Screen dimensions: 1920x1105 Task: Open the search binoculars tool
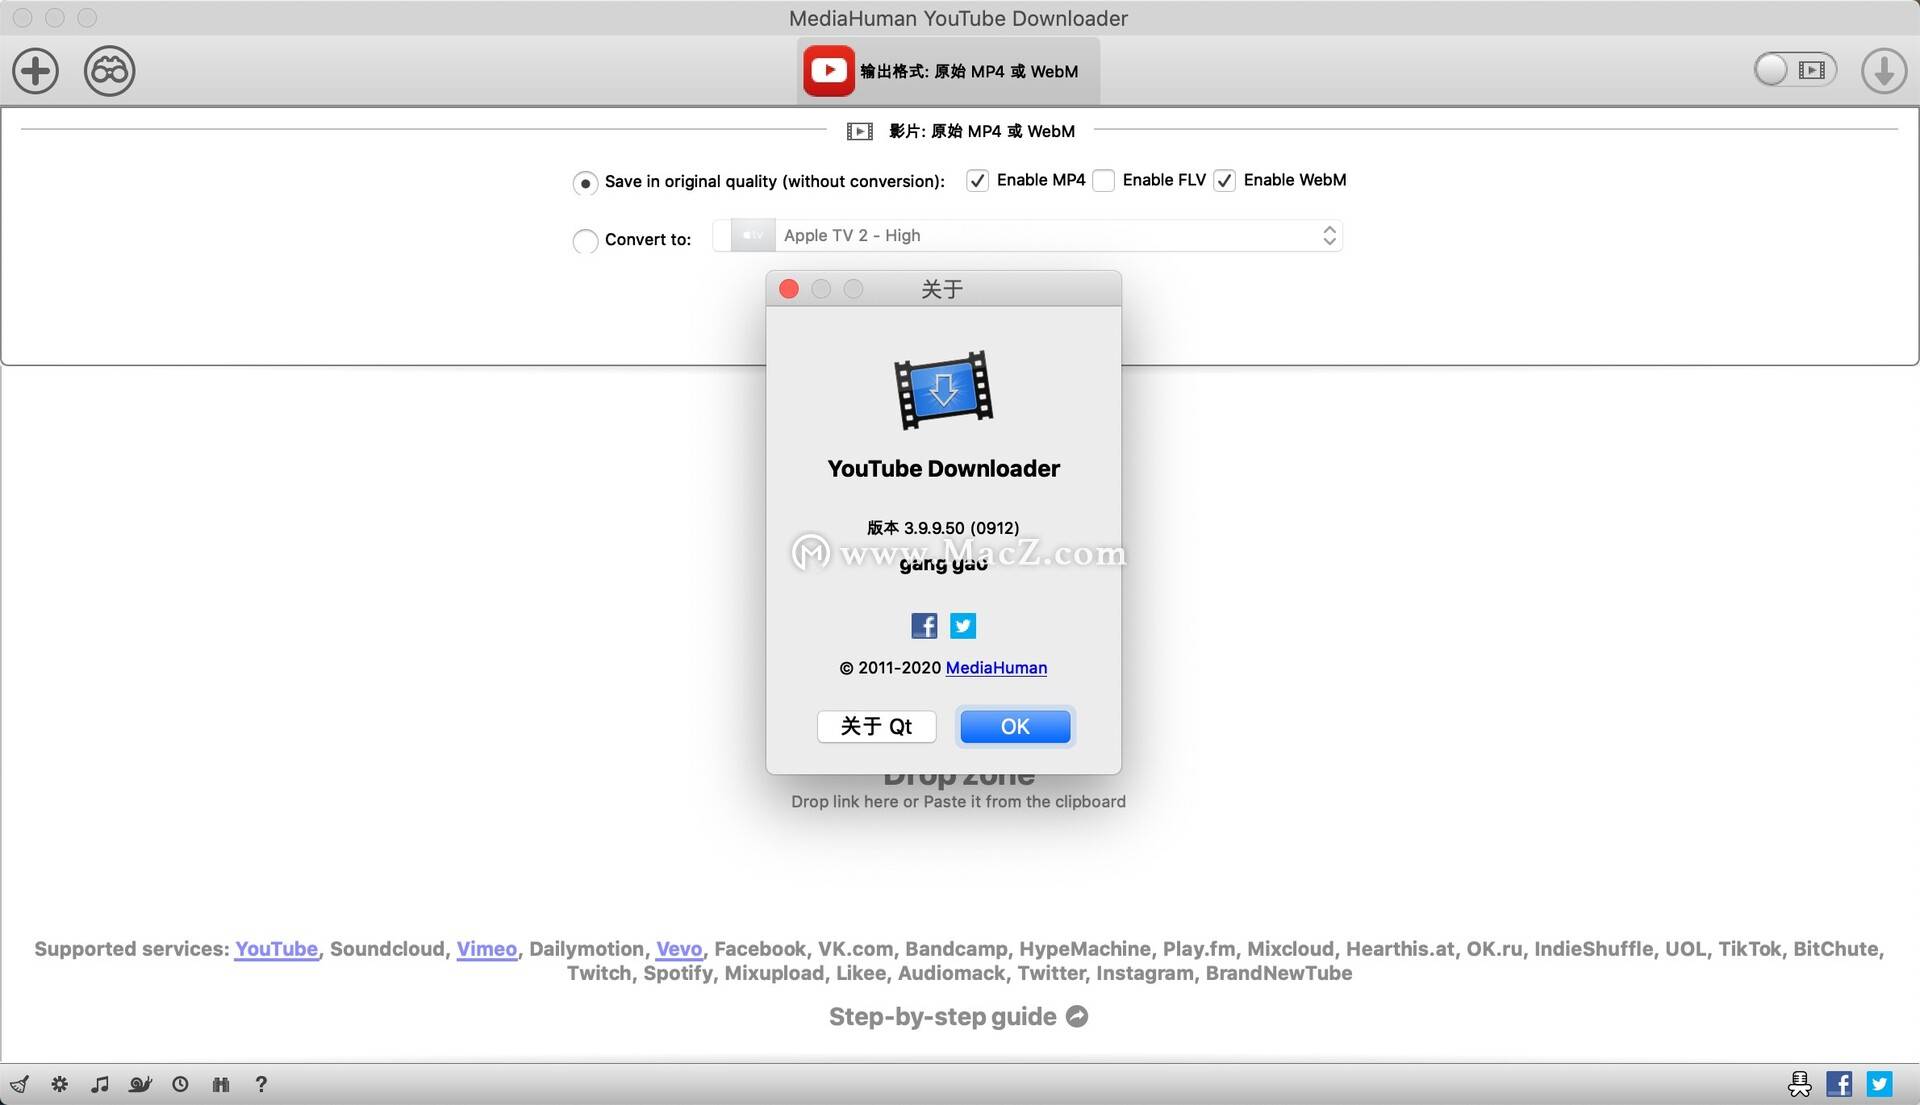109,71
